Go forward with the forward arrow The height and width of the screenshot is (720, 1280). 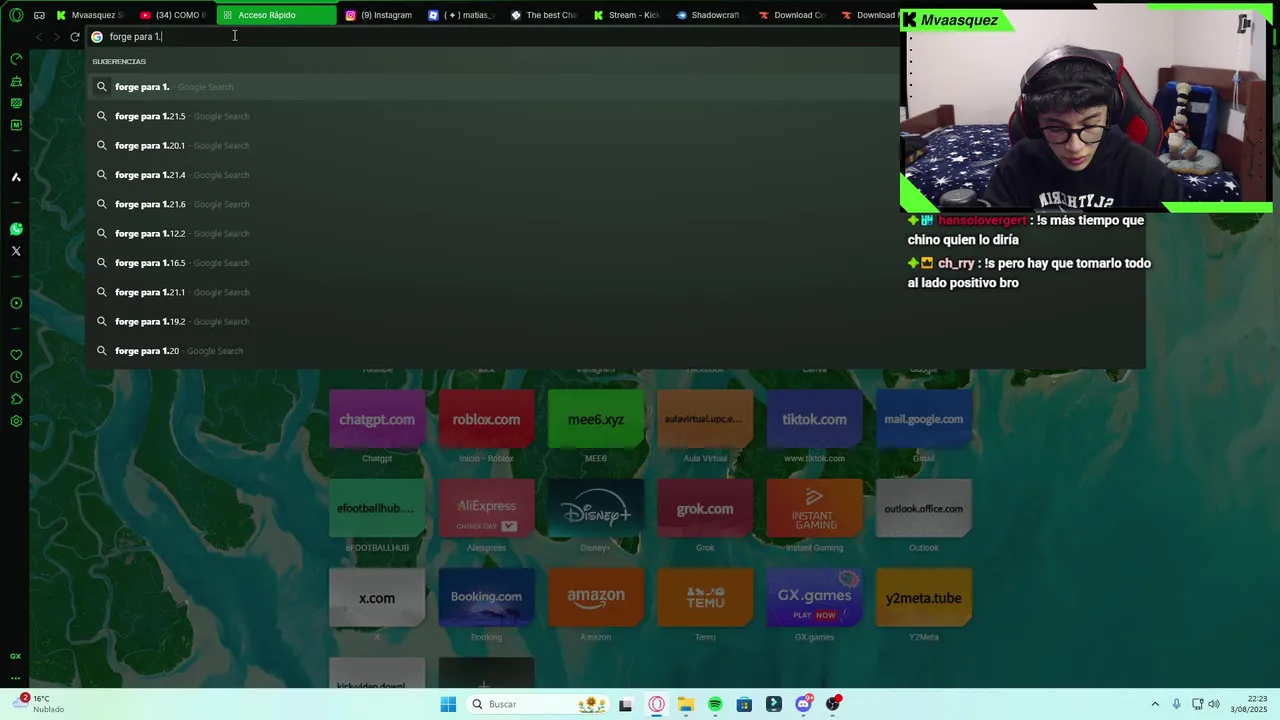tap(56, 37)
